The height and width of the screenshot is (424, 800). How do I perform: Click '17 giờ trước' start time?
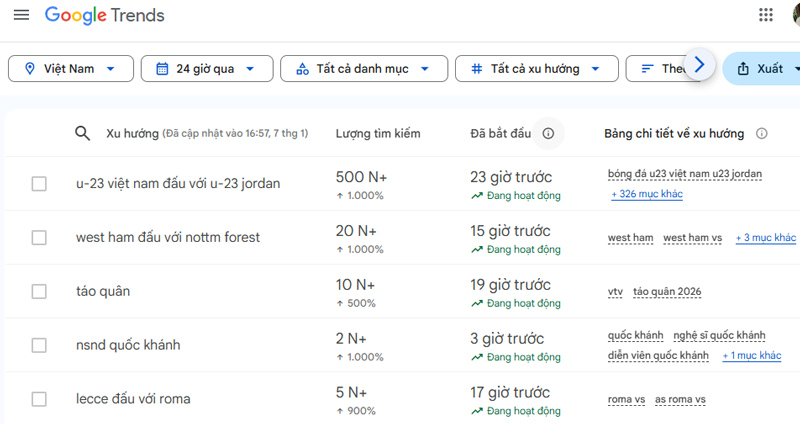click(510, 392)
